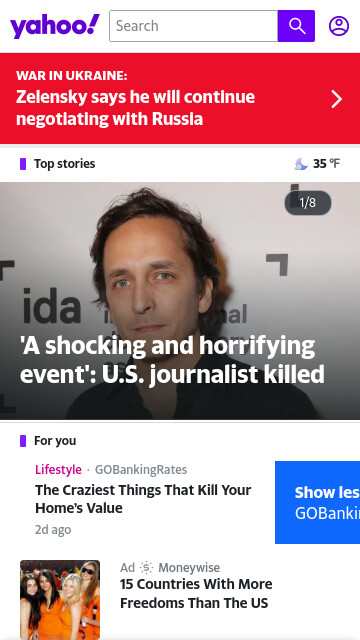Image resolution: width=360 pixels, height=640 pixels.
Task: Click the For you heading
Action: pyautogui.click(x=55, y=441)
